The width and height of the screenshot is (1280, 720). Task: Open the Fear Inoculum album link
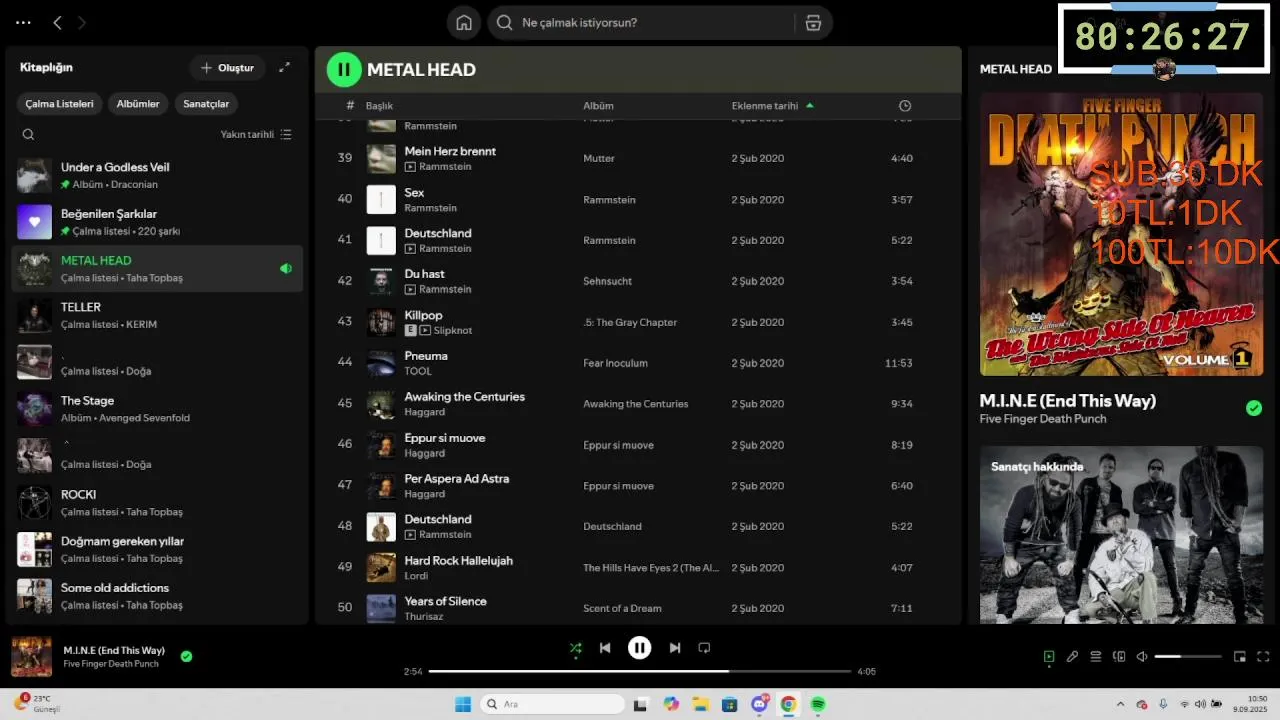(x=615, y=363)
